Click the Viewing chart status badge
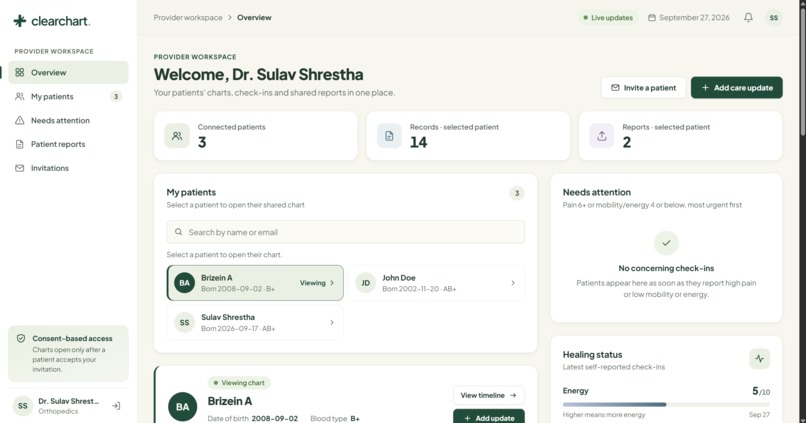The width and height of the screenshot is (806, 423). pos(239,383)
